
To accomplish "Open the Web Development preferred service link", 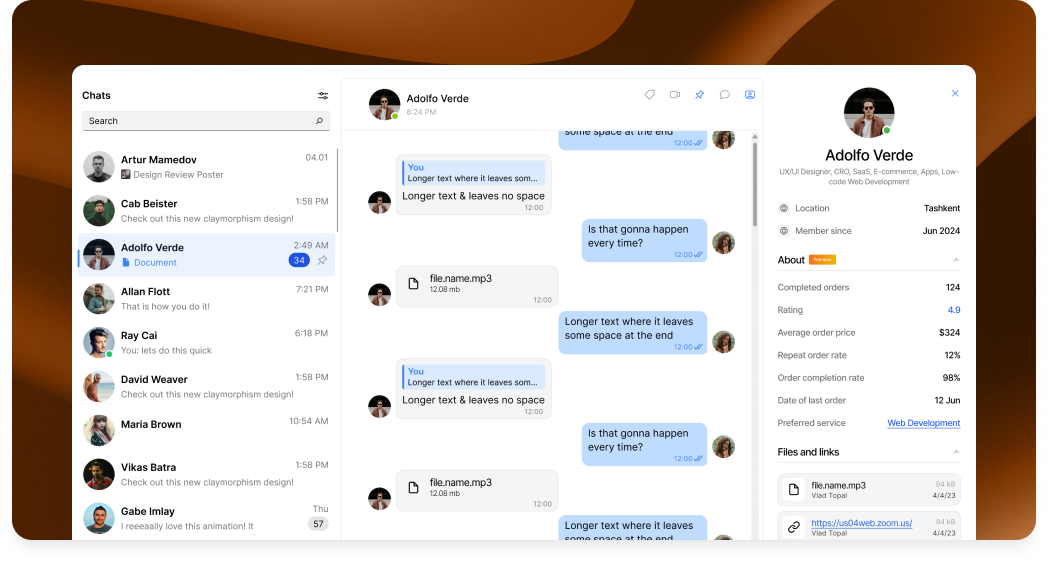I will click(x=923, y=424).
